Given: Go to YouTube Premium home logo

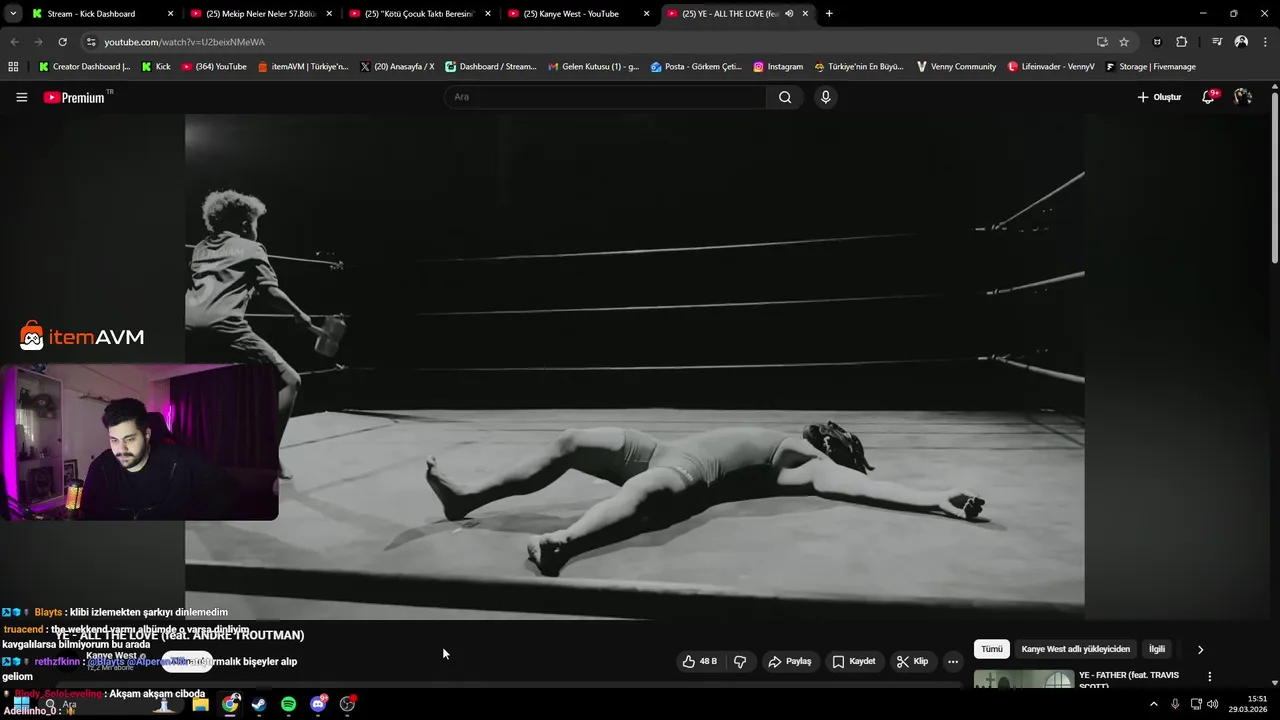Looking at the screenshot, I should [x=76, y=97].
